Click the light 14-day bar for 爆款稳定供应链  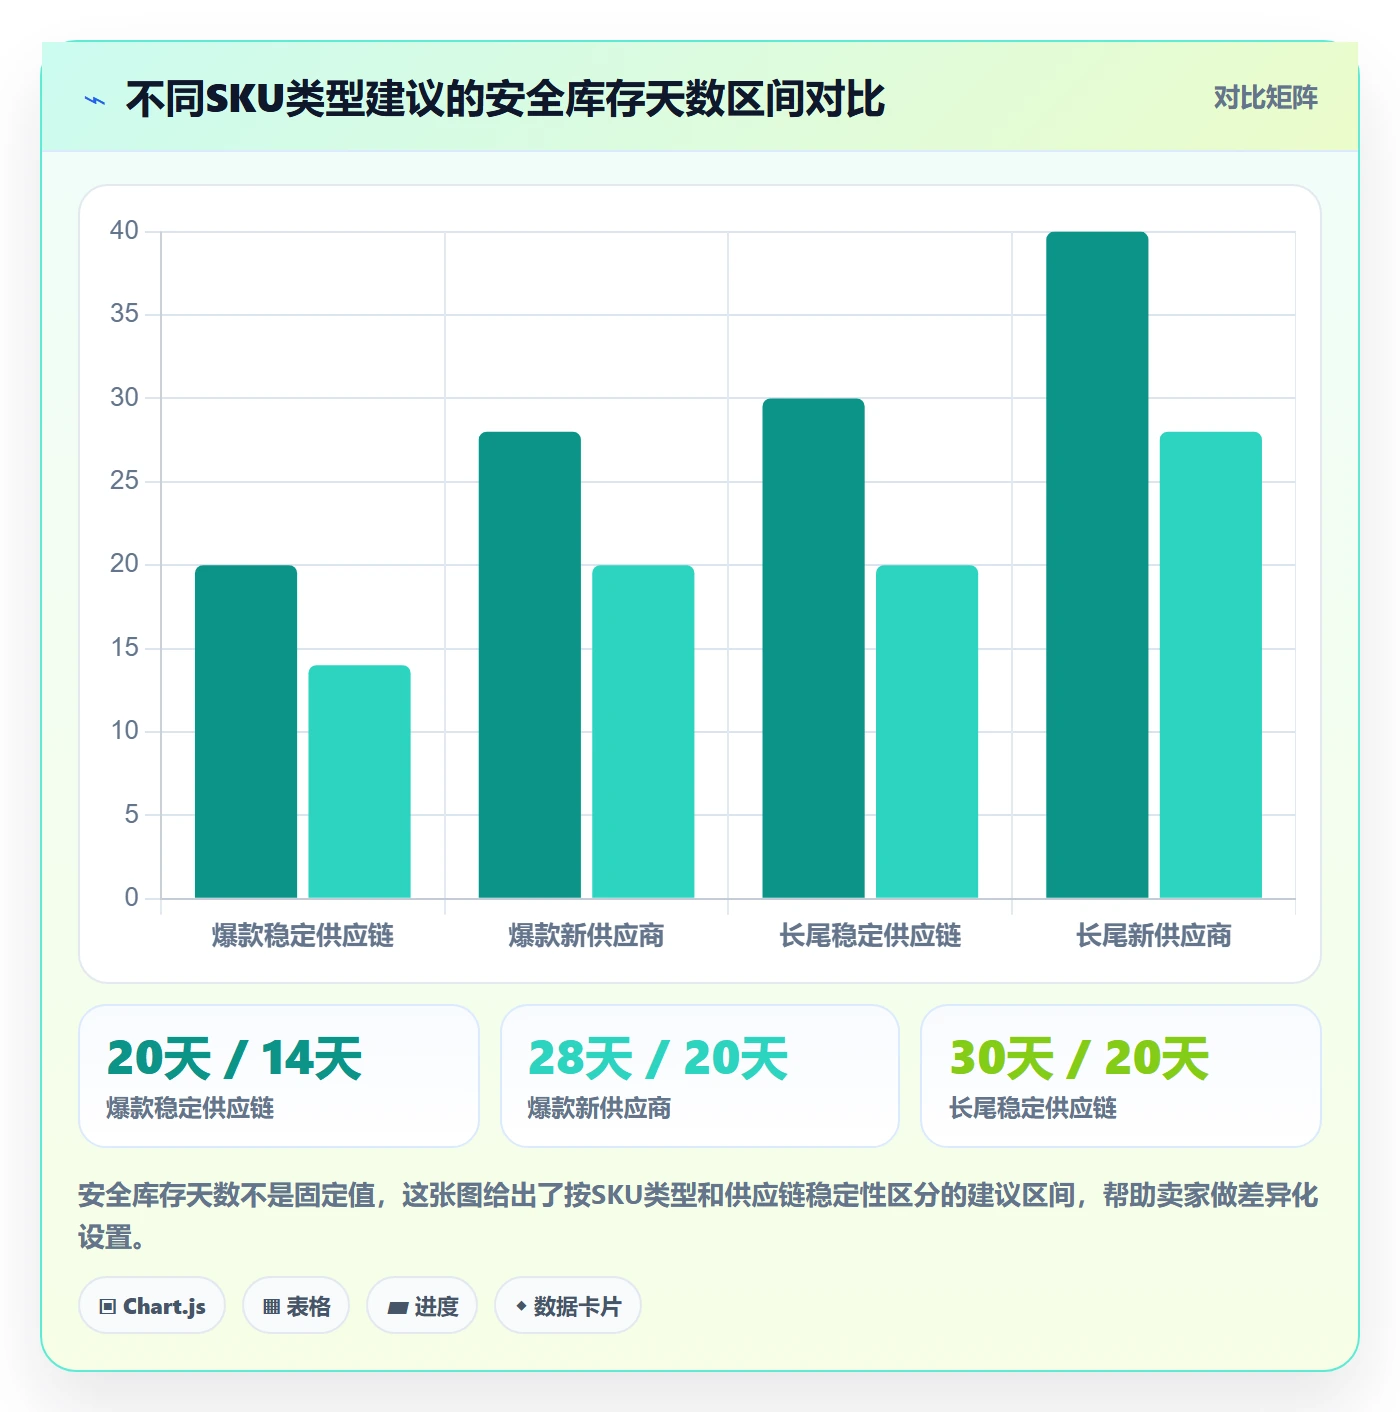coord(359,782)
